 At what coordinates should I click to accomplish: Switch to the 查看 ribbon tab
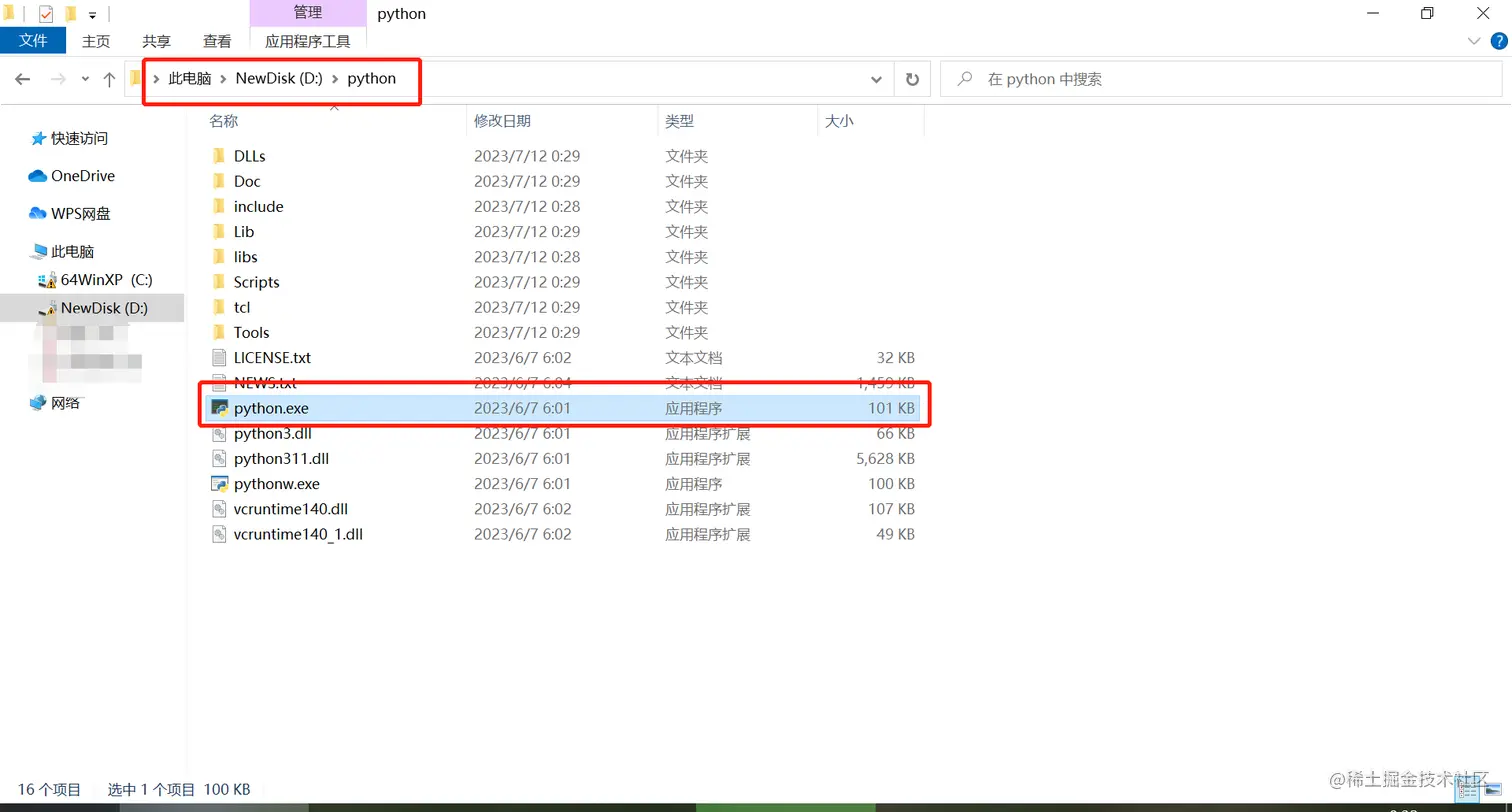pyautogui.click(x=217, y=41)
